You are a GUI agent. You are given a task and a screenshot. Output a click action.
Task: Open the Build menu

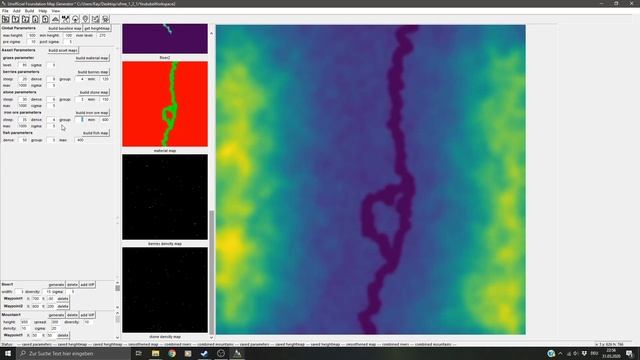tap(29, 11)
